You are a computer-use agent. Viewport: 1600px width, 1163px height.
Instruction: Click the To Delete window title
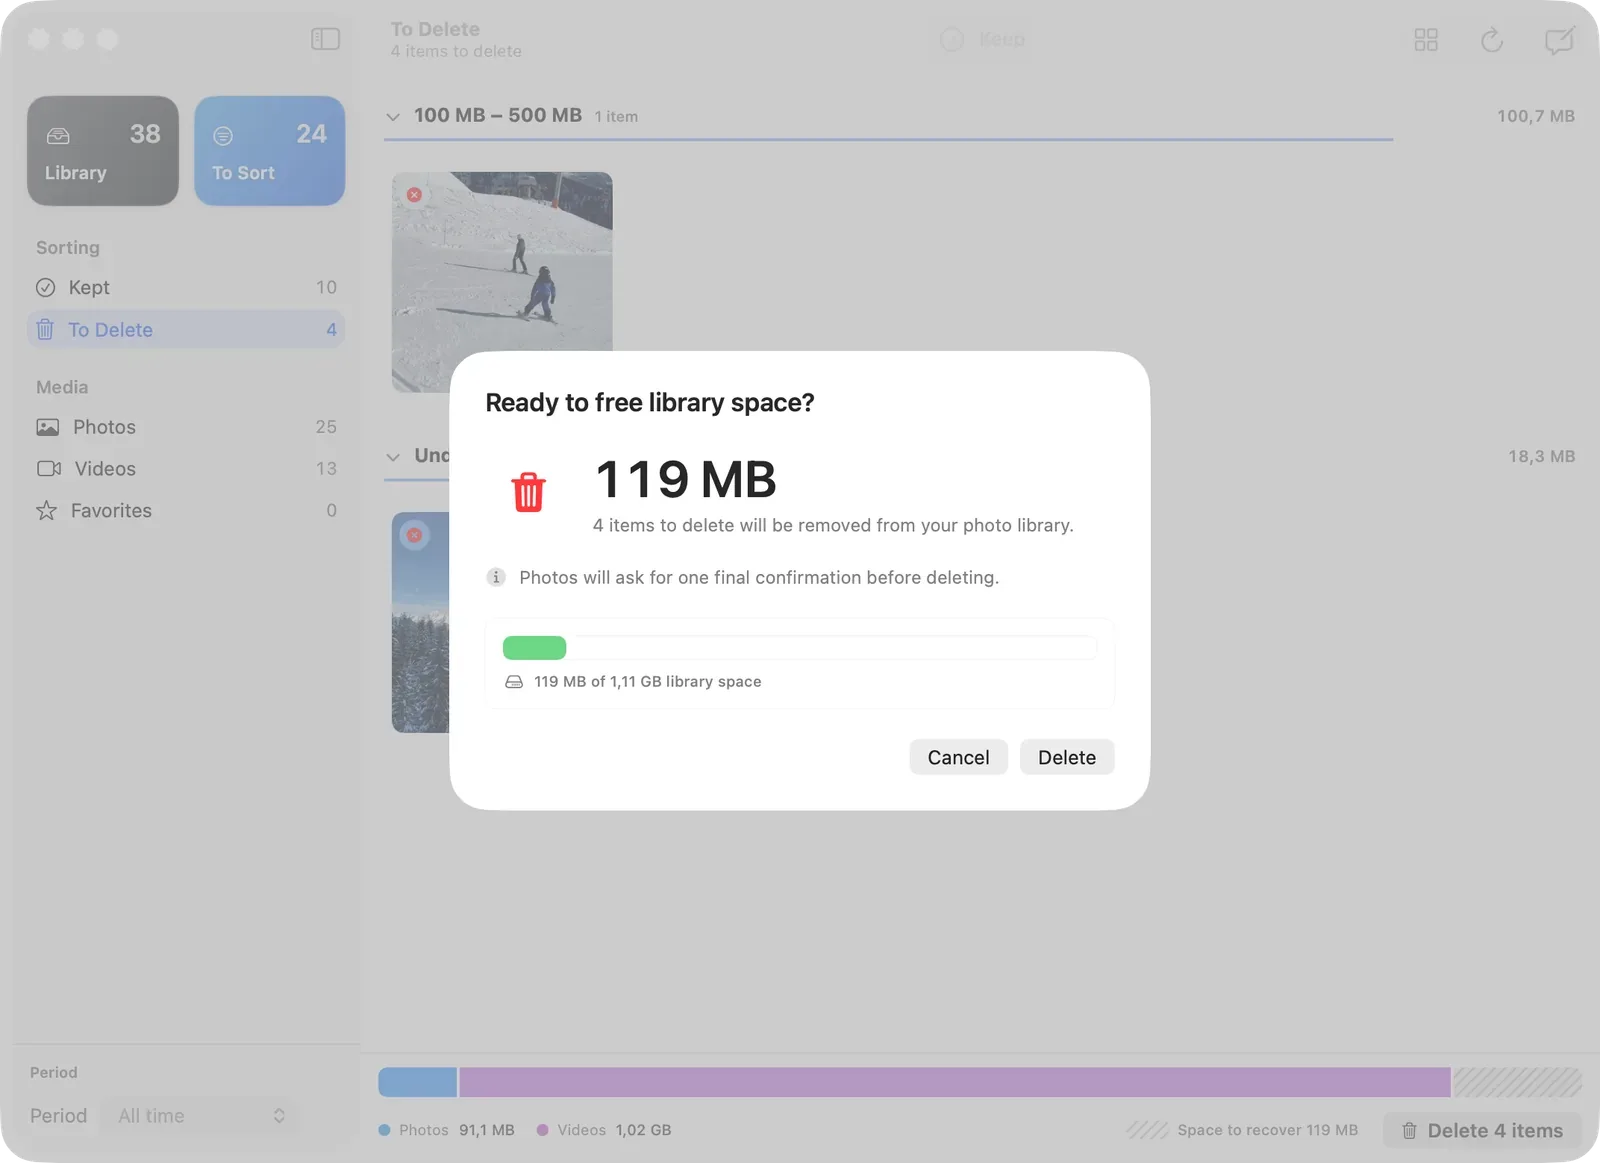click(435, 29)
